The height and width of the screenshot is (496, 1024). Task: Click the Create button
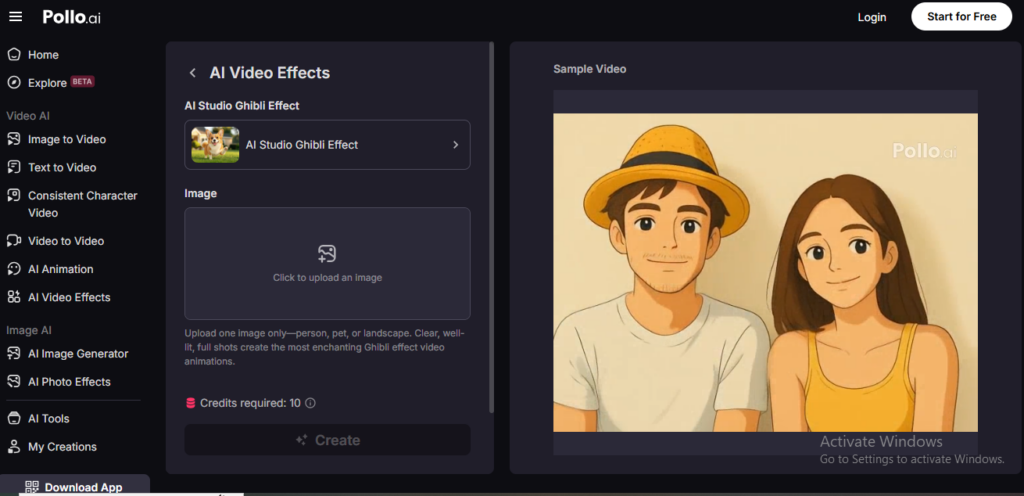tap(327, 440)
